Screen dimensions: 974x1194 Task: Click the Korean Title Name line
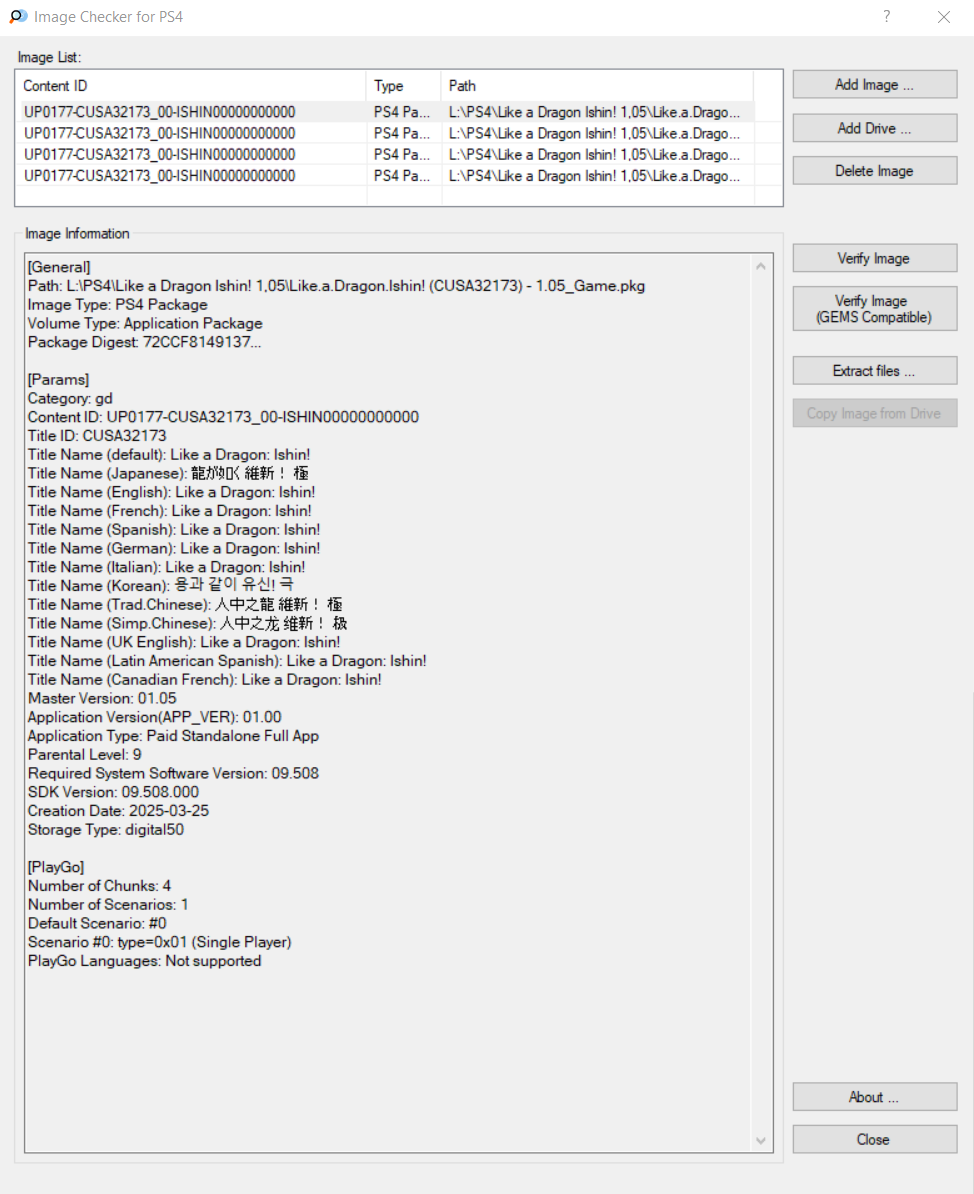[x=161, y=586]
